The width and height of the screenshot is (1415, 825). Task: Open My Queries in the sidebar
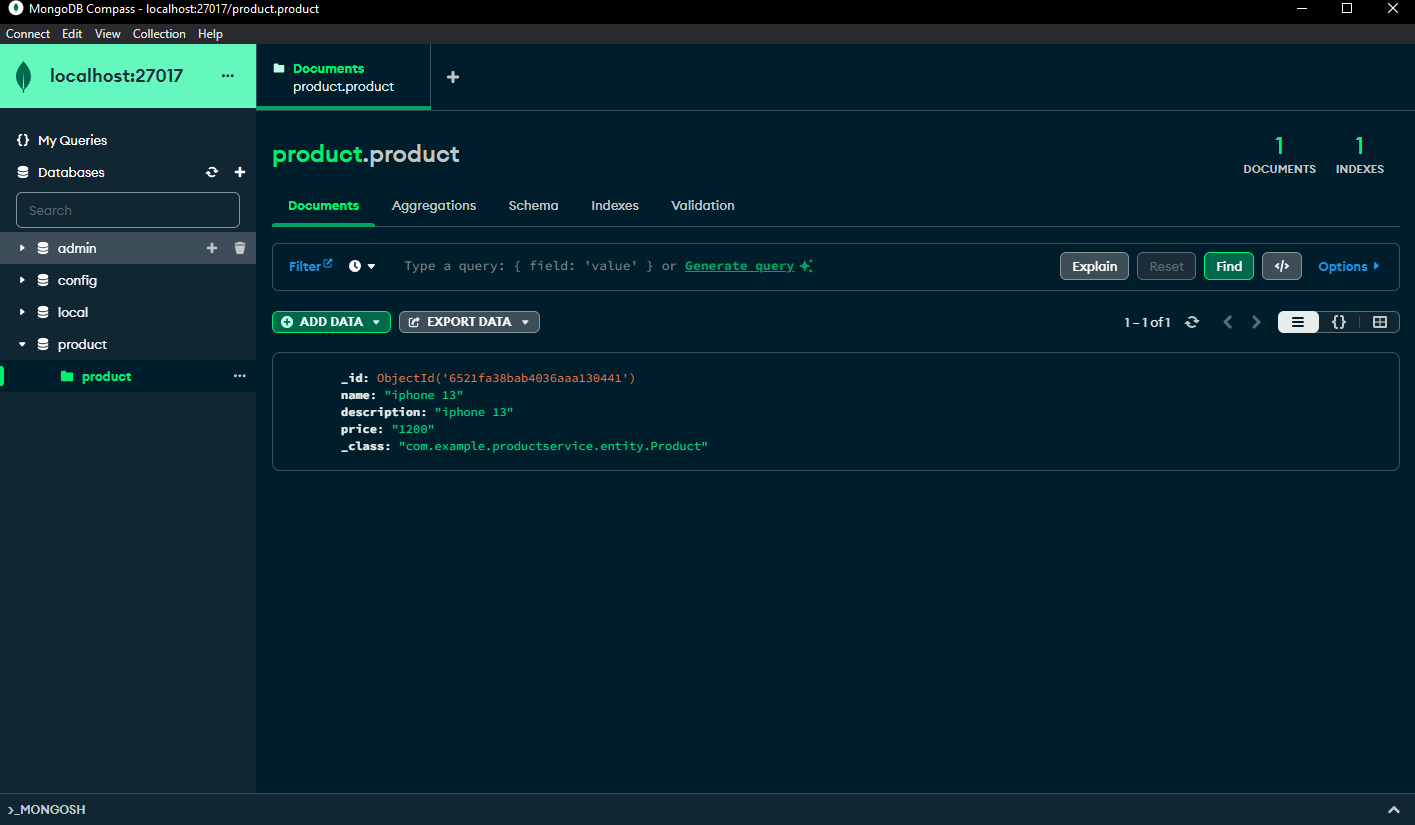(72, 140)
